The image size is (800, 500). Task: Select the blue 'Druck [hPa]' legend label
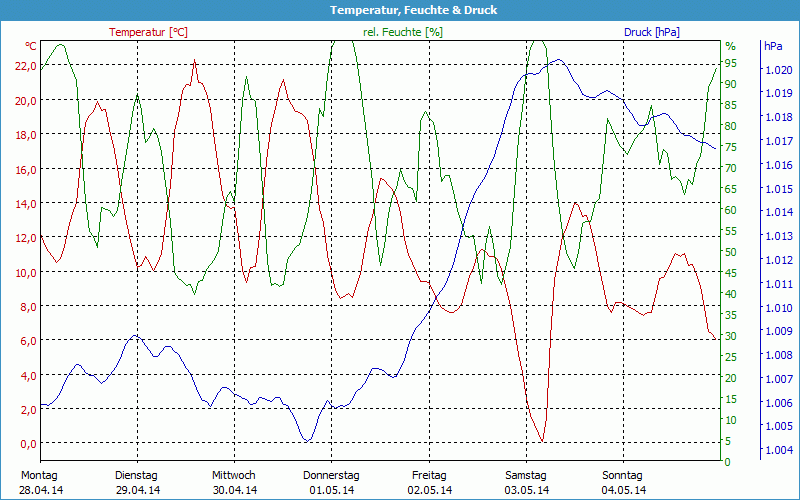(x=652, y=32)
